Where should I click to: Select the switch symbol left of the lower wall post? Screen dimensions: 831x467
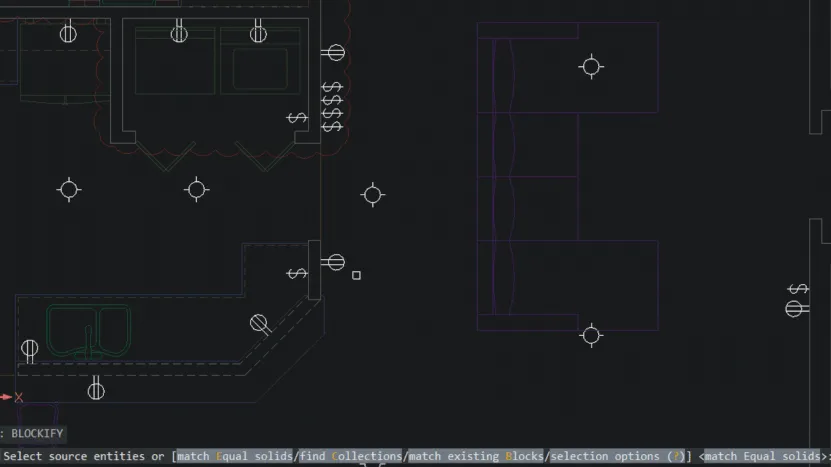pos(297,274)
